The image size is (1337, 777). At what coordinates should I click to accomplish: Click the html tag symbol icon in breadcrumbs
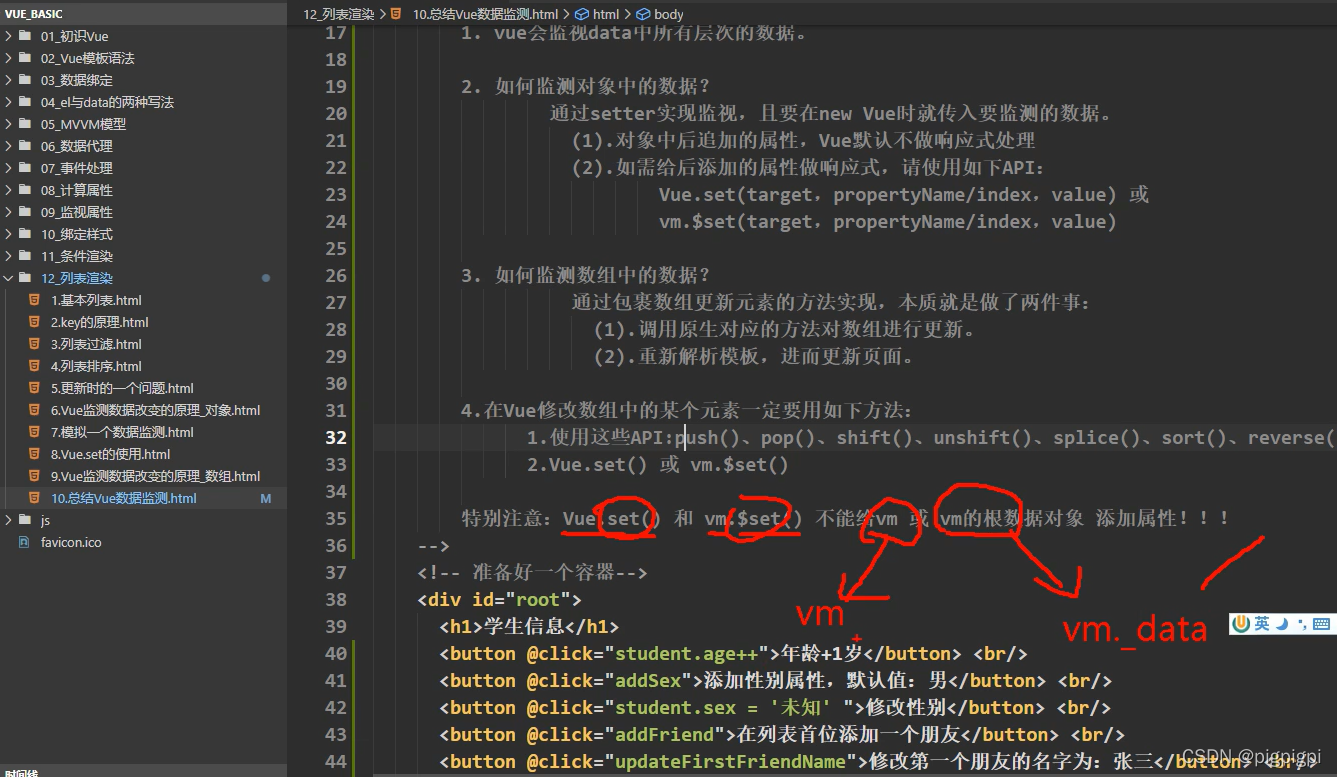(x=582, y=14)
